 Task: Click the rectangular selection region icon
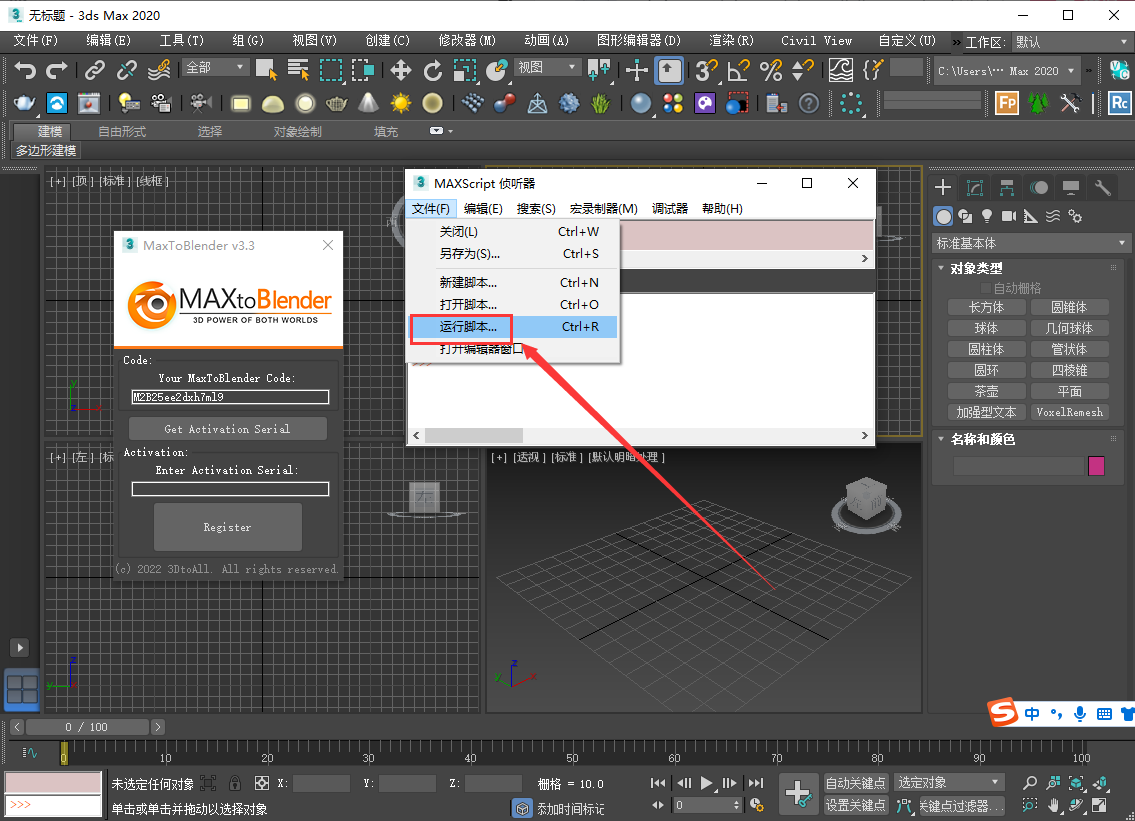point(331,70)
